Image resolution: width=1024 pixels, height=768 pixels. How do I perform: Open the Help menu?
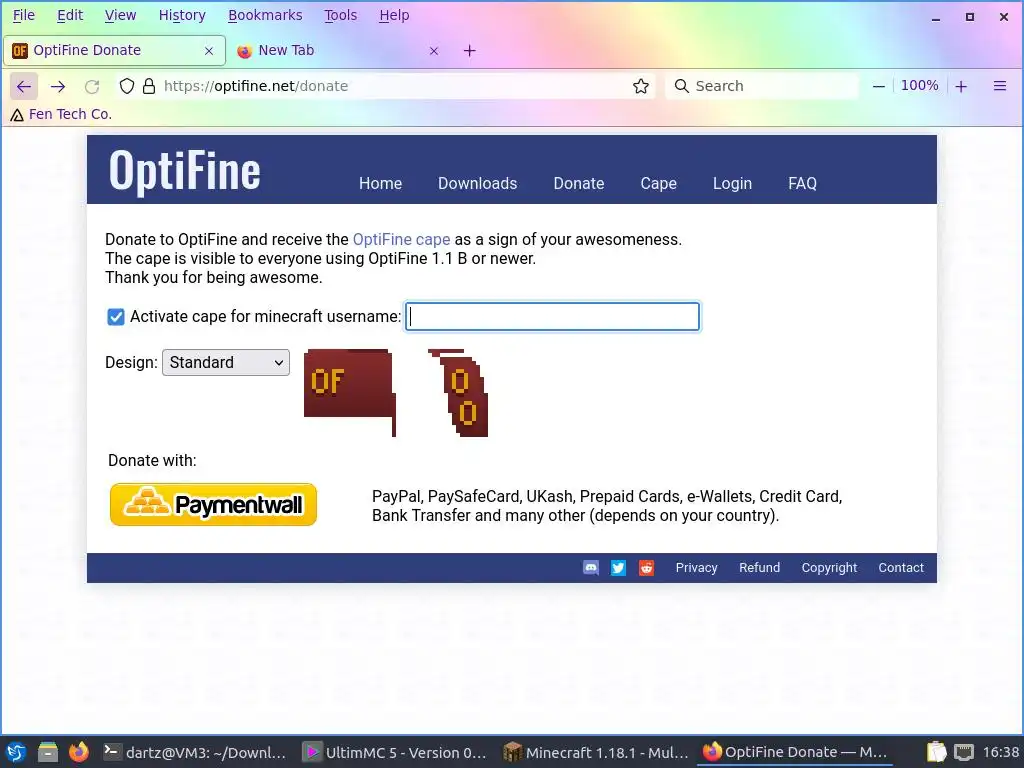[394, 15]
